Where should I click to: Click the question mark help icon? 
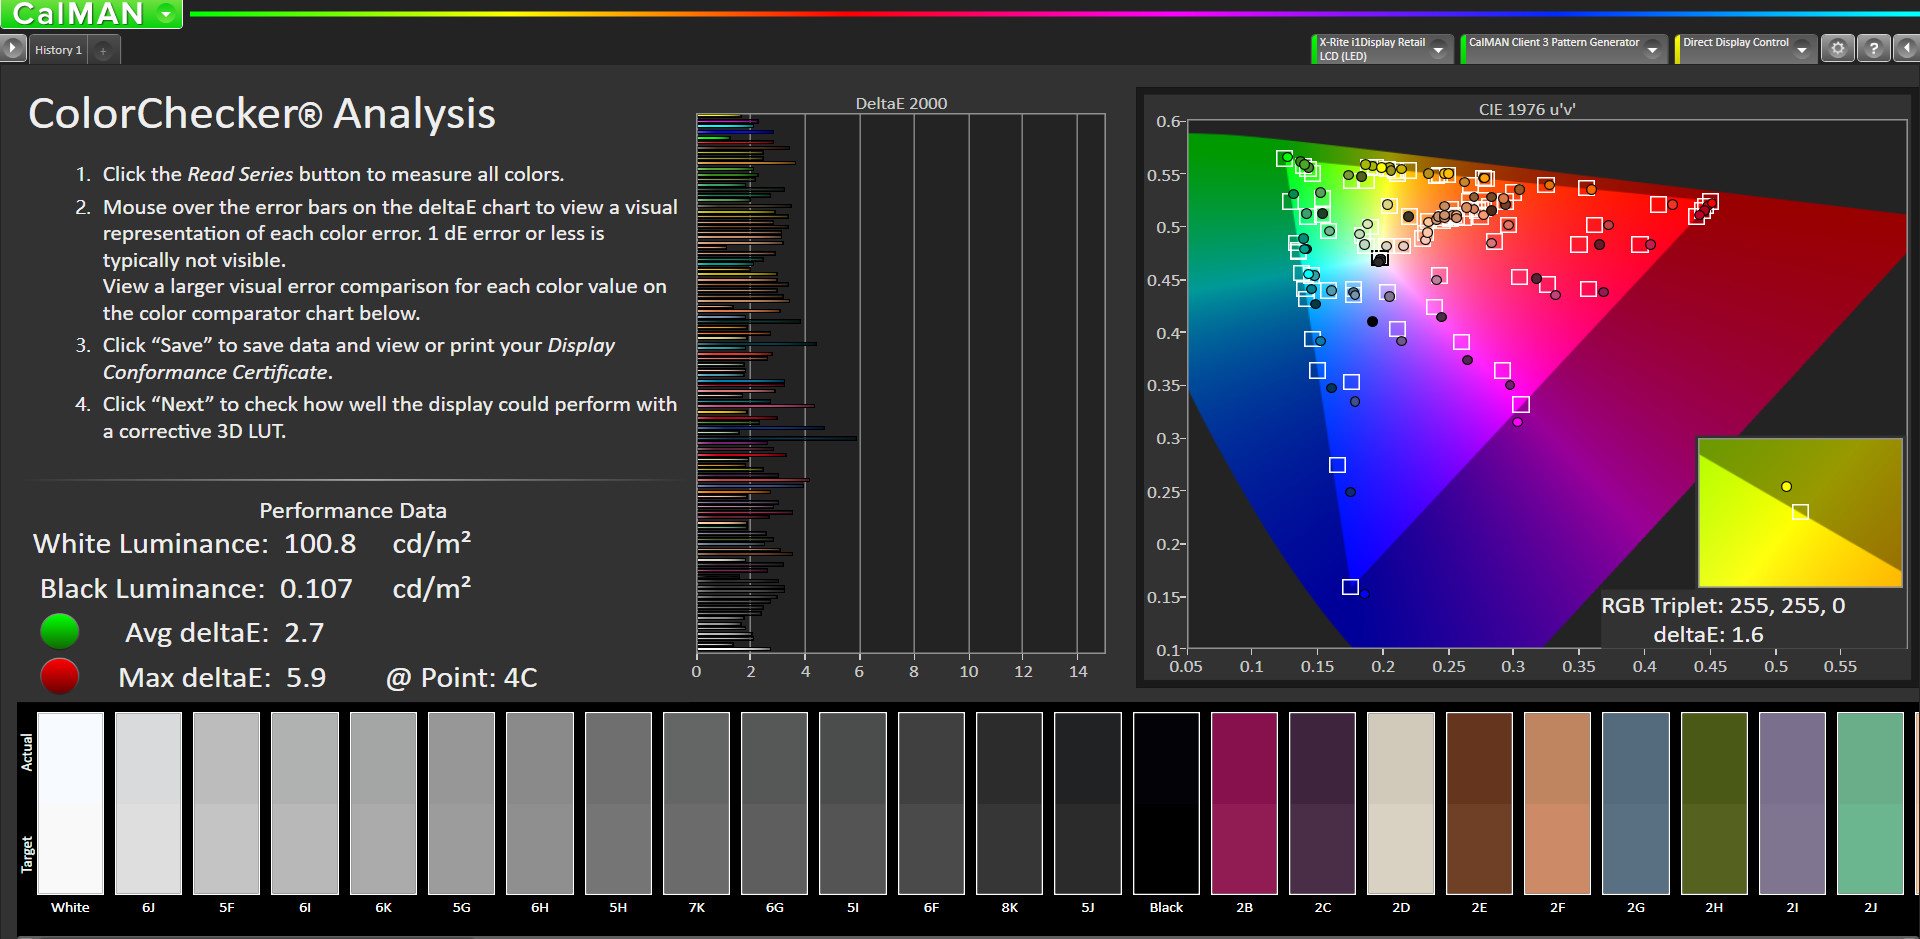click(x=1873, y=48)
